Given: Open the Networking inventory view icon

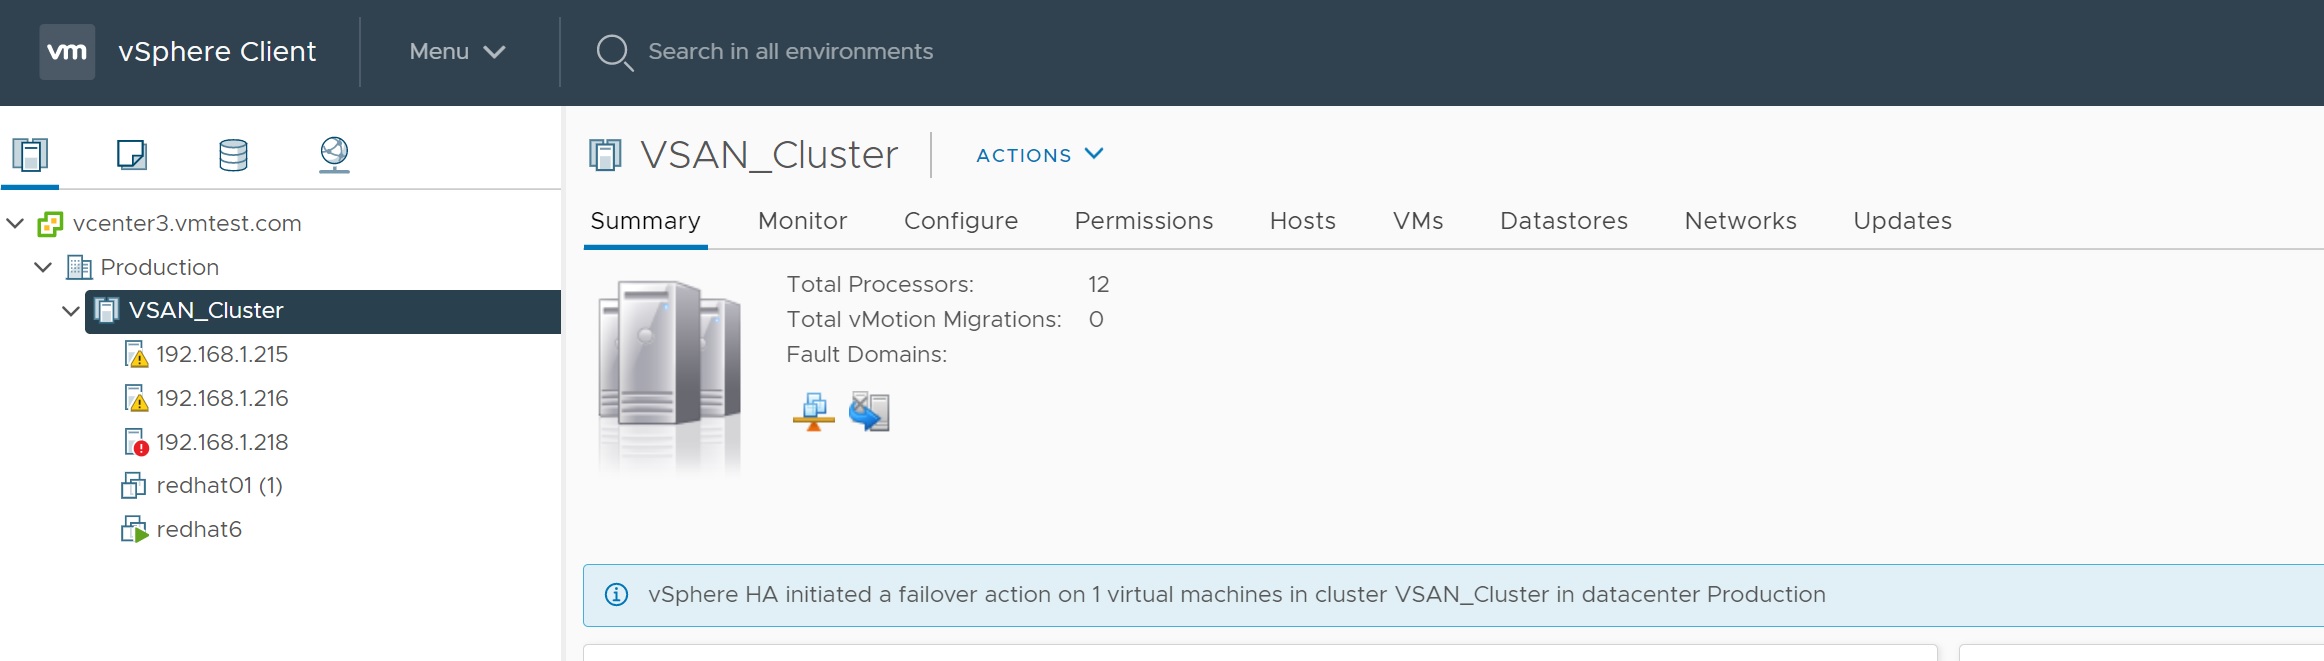Looking at the screenshot, I should 334,155.
